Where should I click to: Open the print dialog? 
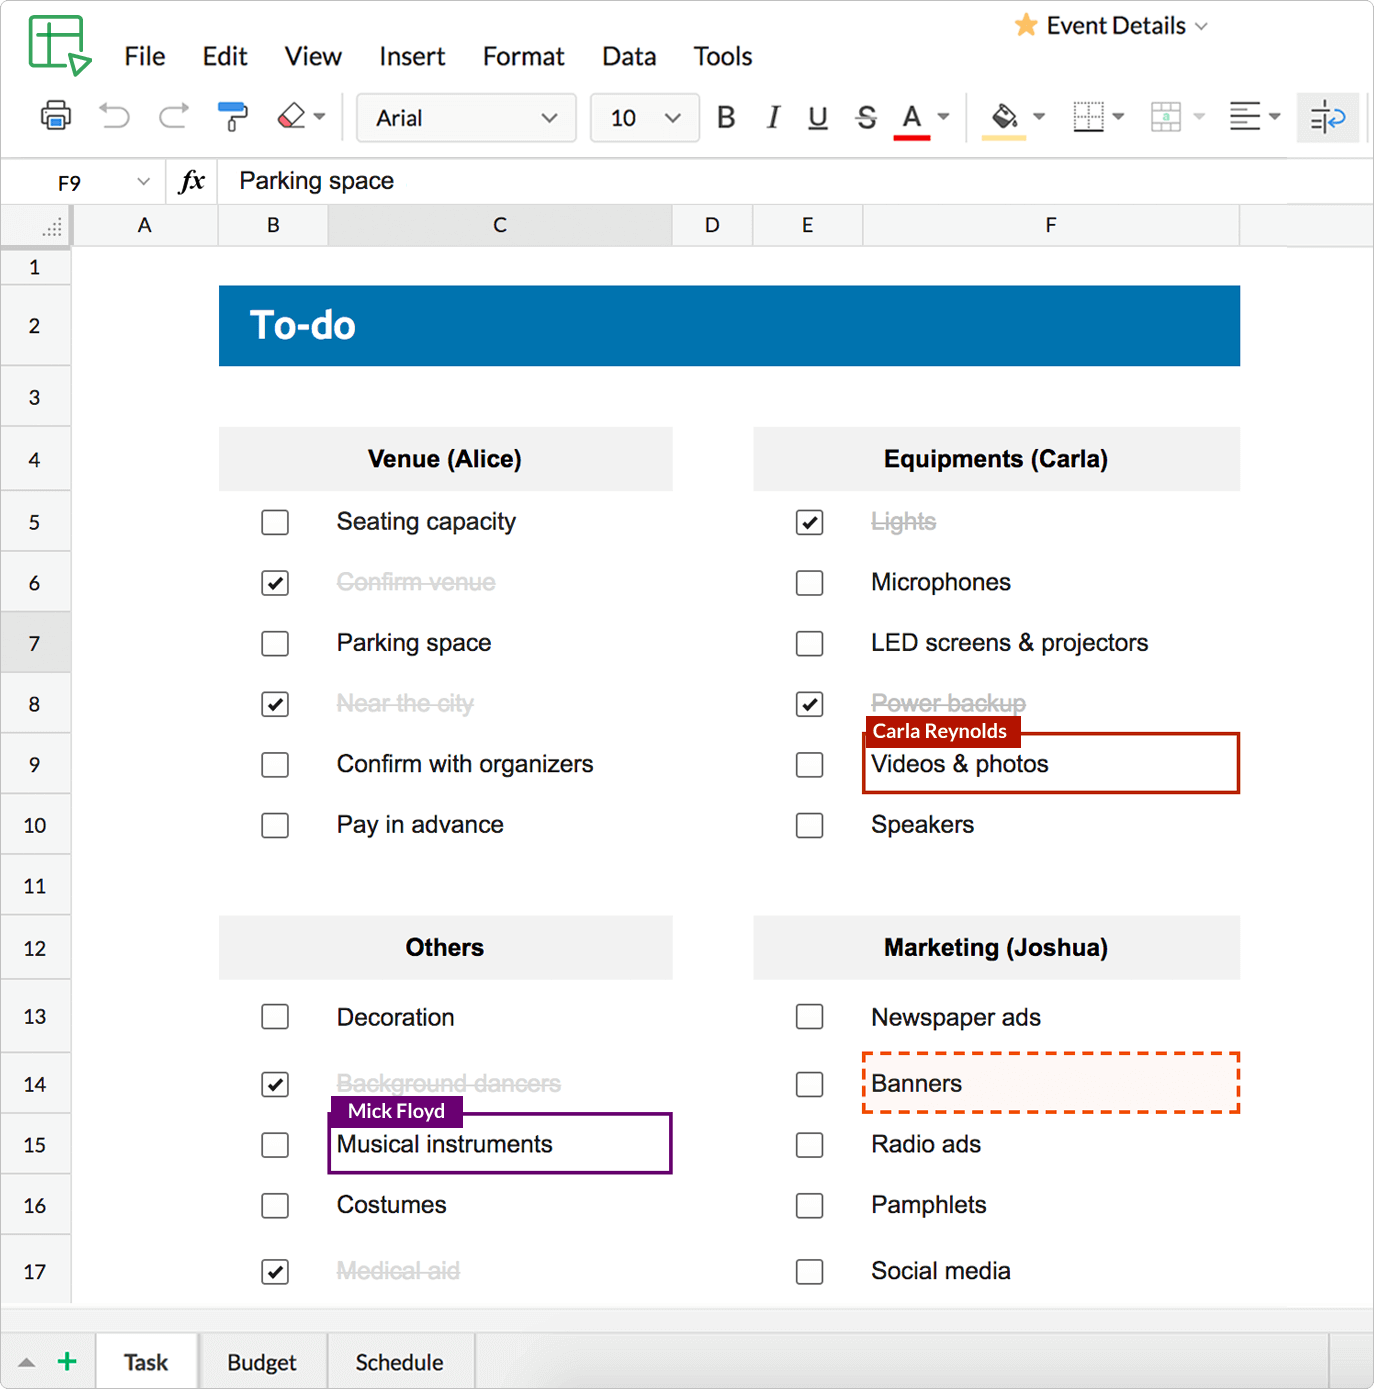pyautogui.click(x=56, y=117)
